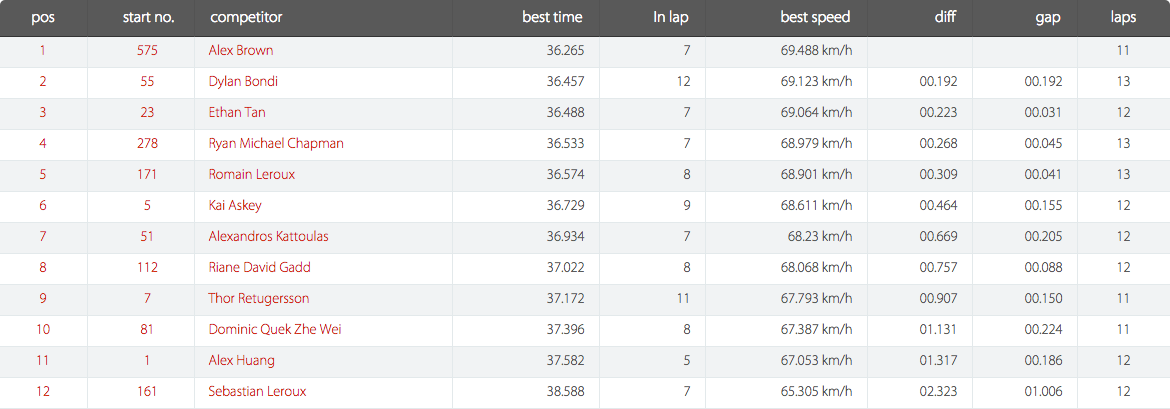Sort by the pos column header
The width and height of the screenshot is (1170, 409).
[x=43, y=18]
